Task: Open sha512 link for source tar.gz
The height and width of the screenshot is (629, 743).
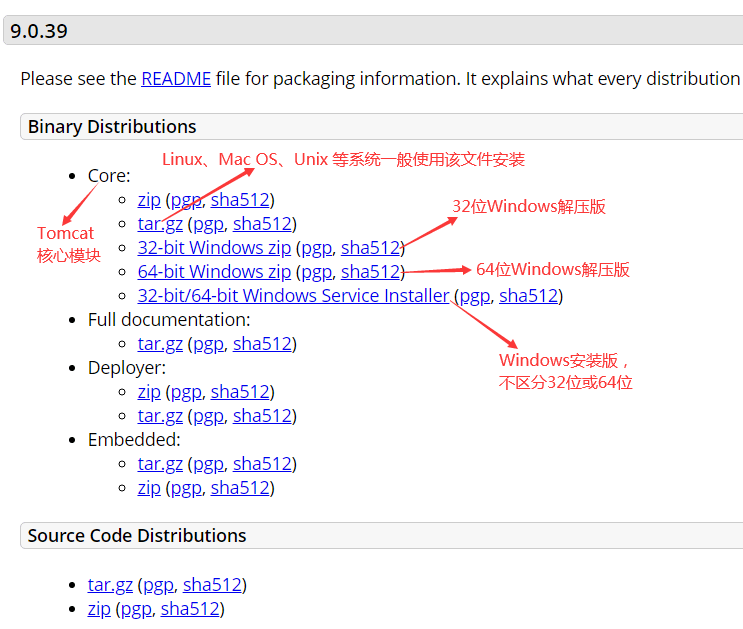Action: (212, 585)
